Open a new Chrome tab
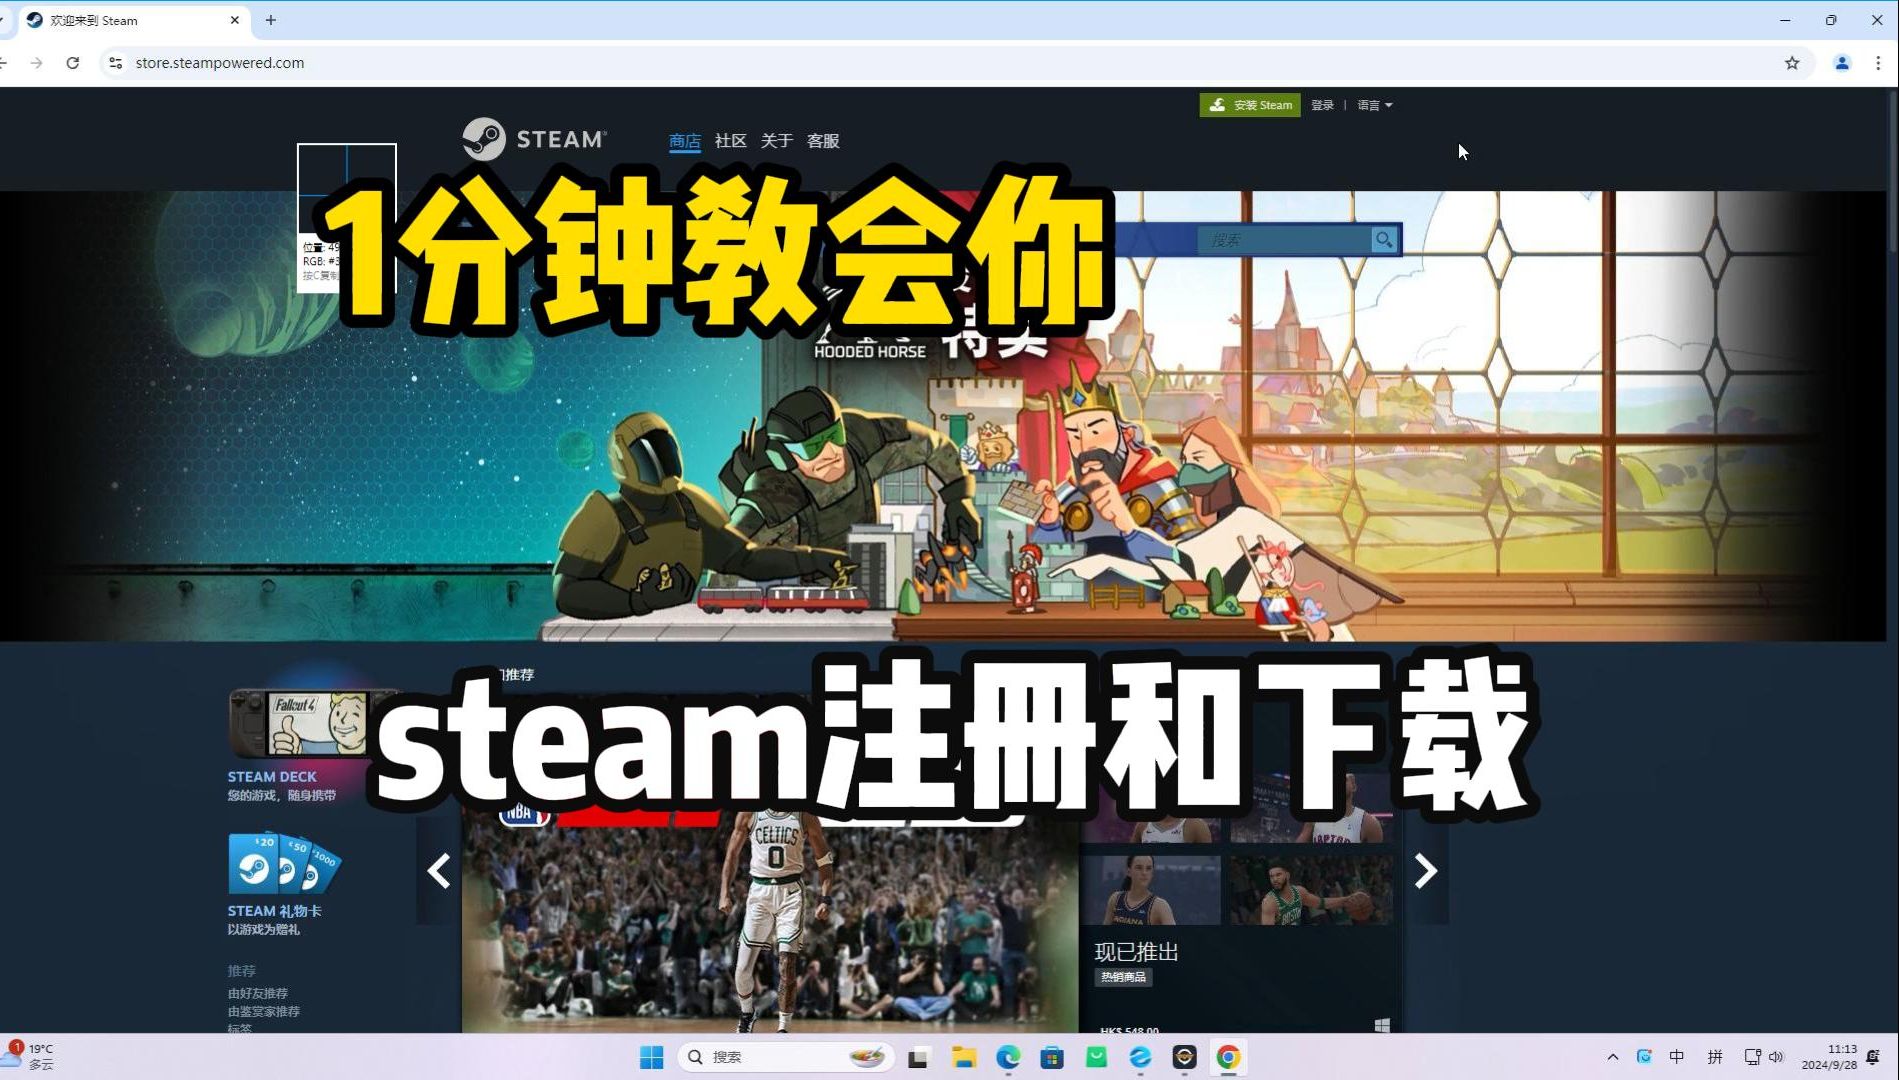This screenshot has width=1899, height=1080. [x=270, y=20]
